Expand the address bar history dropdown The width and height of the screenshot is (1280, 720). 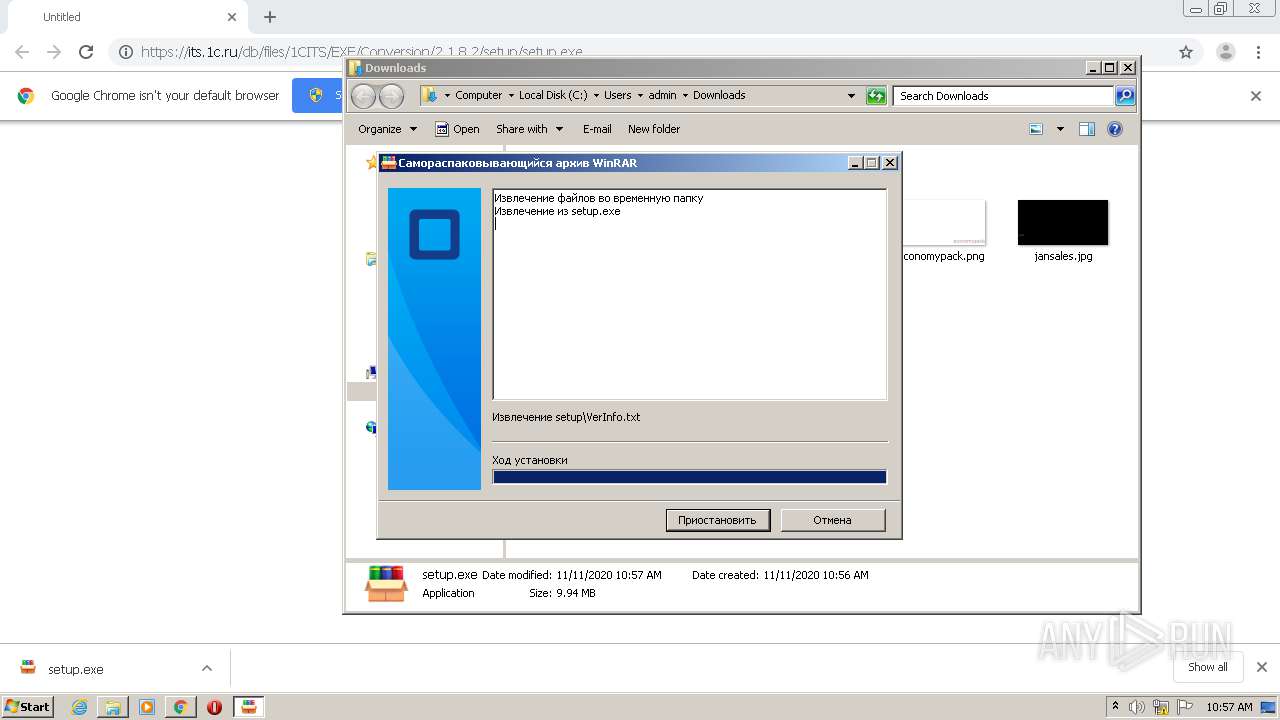[x=851, y=96]
